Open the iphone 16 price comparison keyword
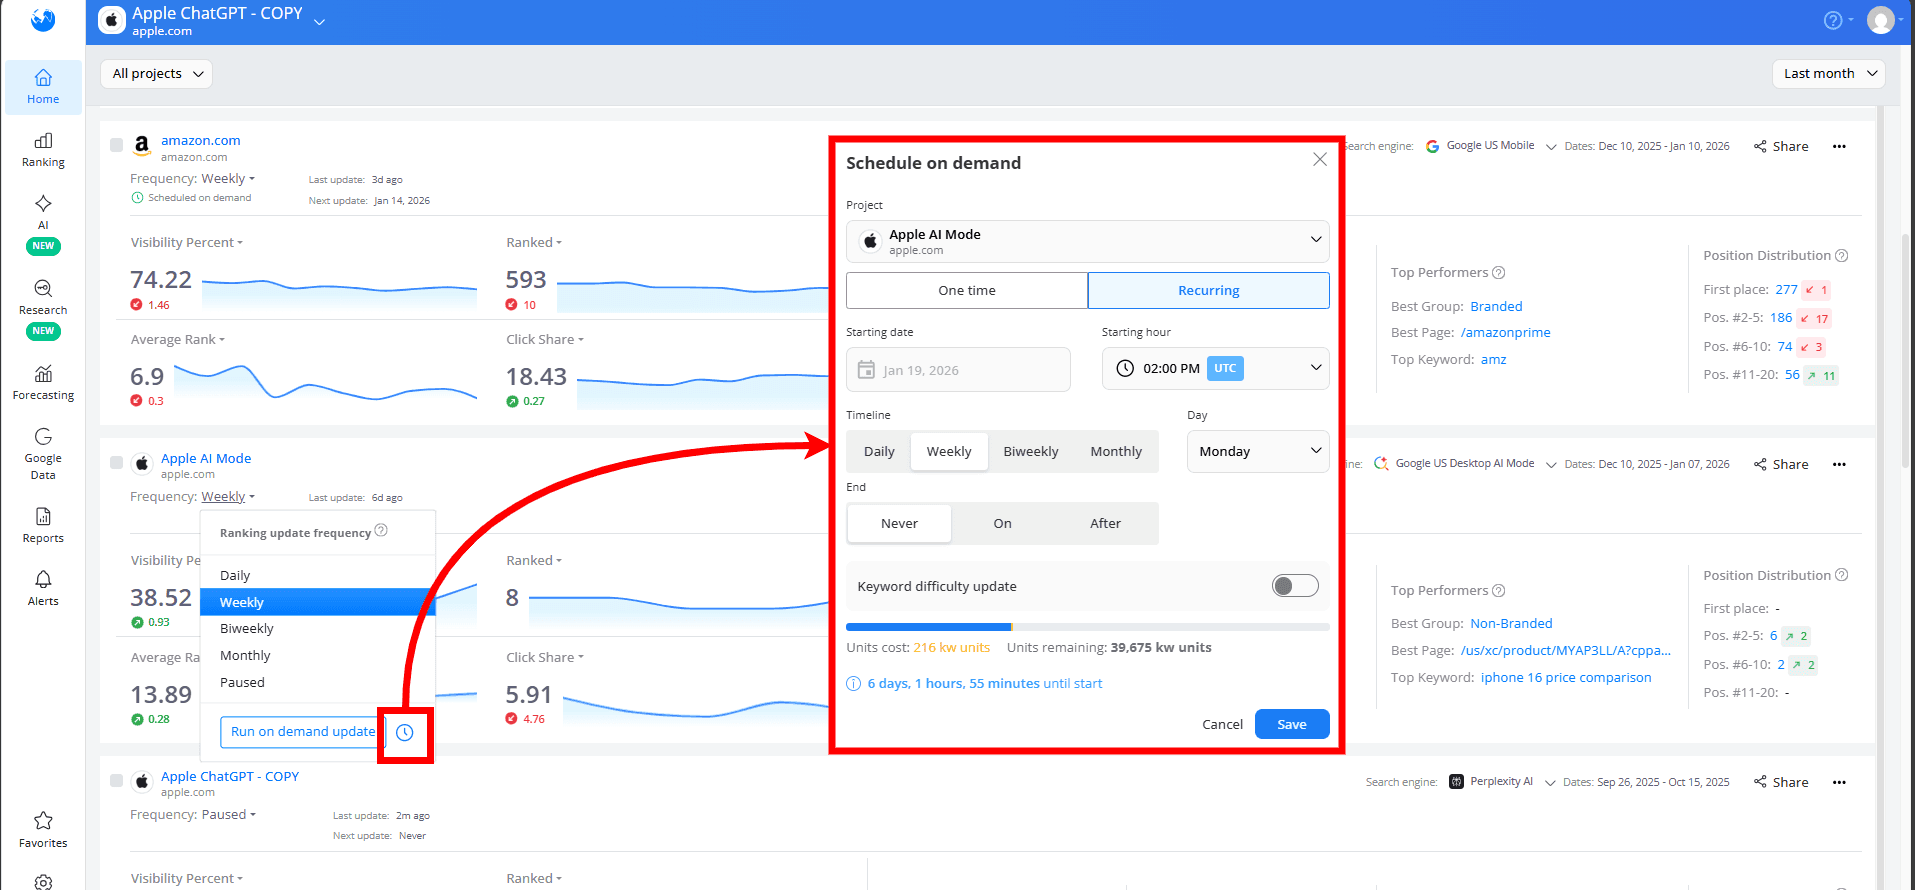The height and width of the screenshot is (890, 1915). coord(1566,678)
